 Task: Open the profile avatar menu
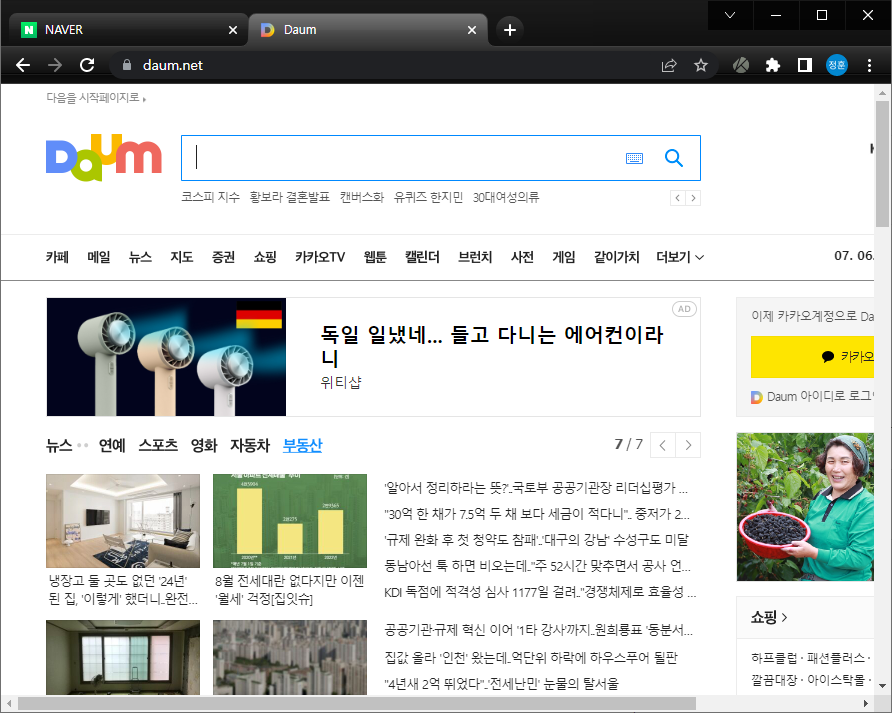pos(837,65)
